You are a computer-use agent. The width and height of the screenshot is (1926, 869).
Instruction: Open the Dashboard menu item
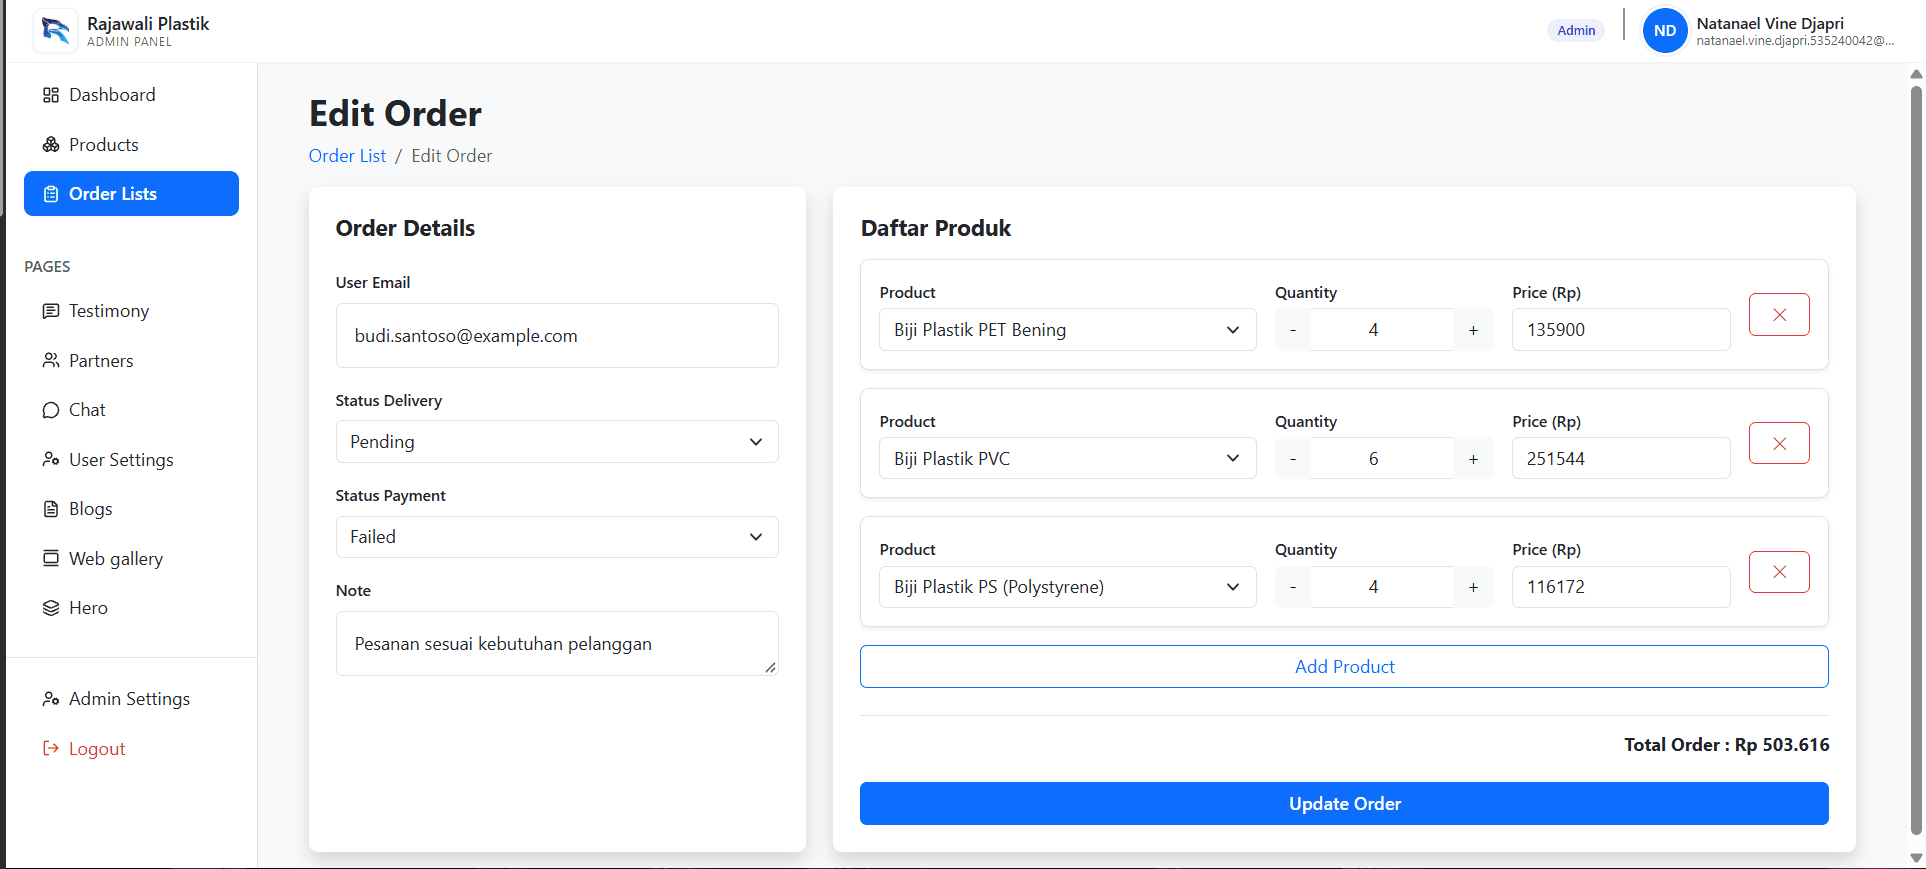pyautogui.click(x=131, y=95)
